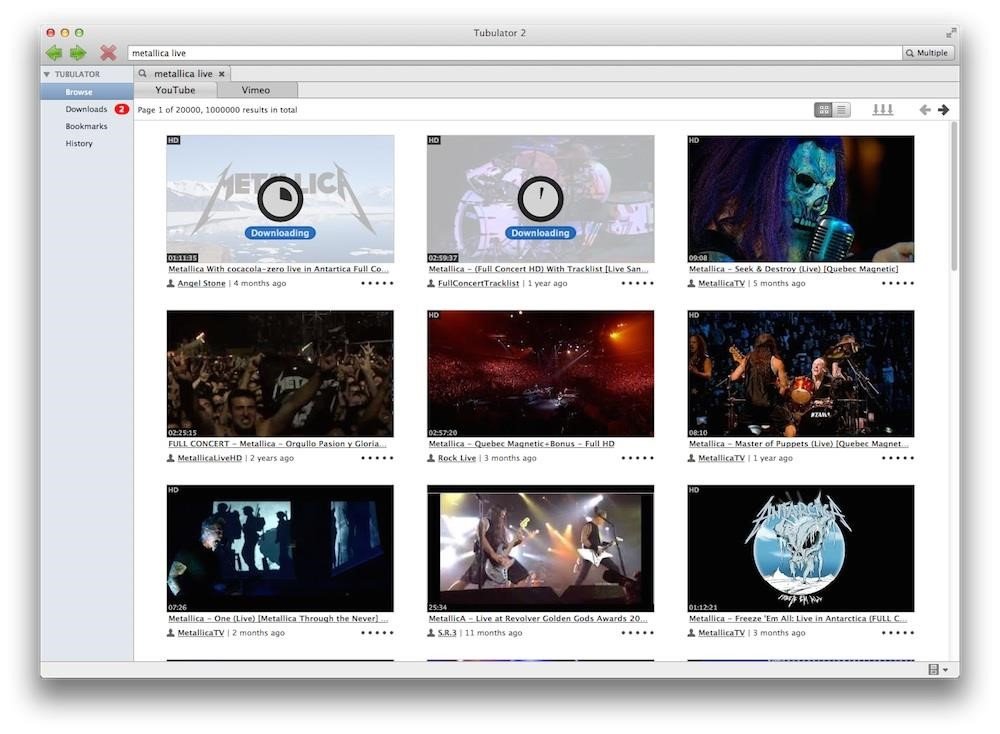1000x734 pixels.
Task: Open Seek & Destroy (Live) video thumbnail
Action: click(800, 198)
